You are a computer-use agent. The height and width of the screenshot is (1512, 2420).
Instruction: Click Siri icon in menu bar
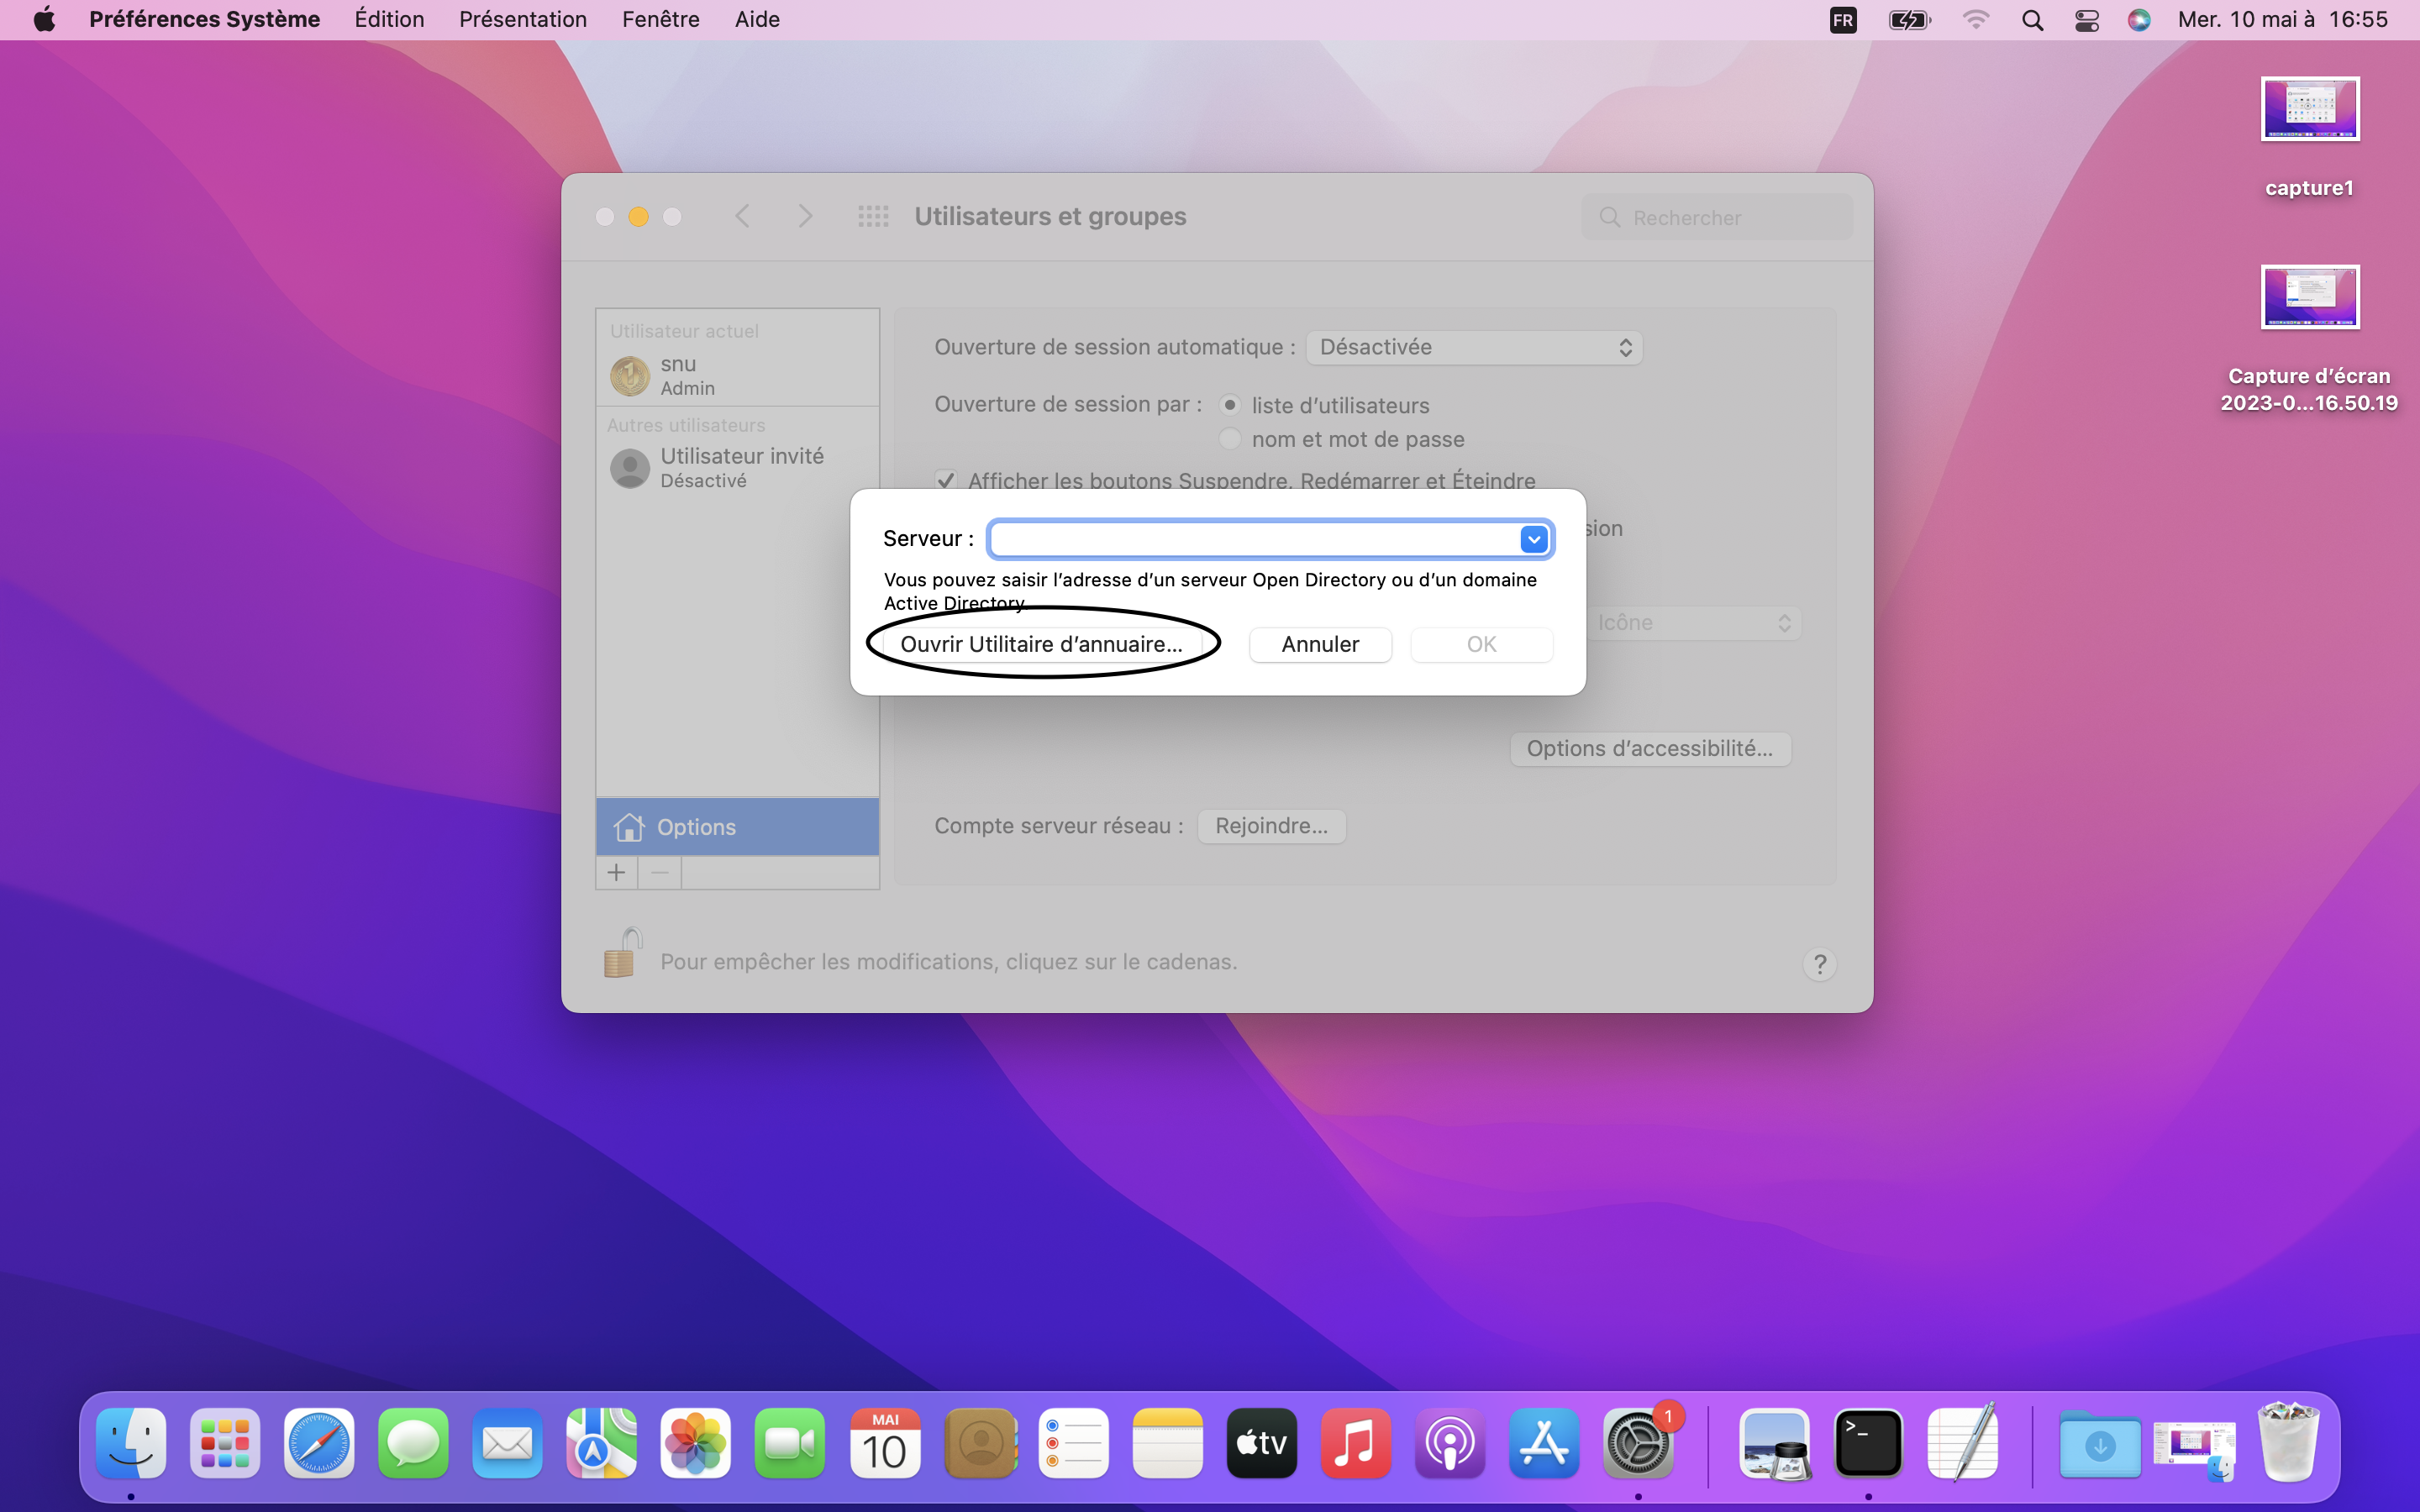(2139, 20)
